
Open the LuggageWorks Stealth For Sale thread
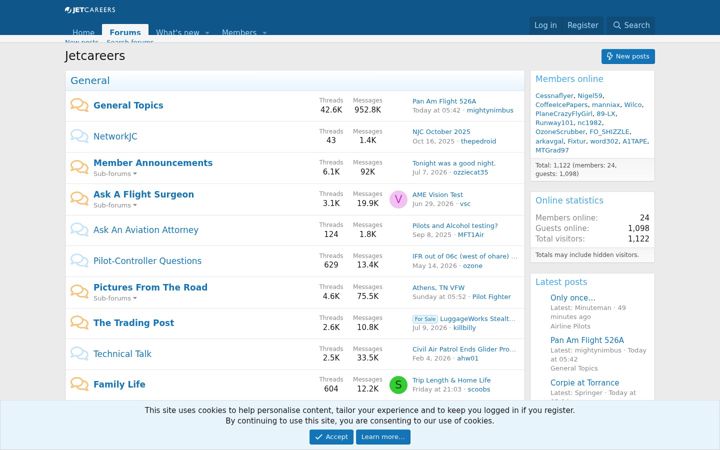(478, 319)
